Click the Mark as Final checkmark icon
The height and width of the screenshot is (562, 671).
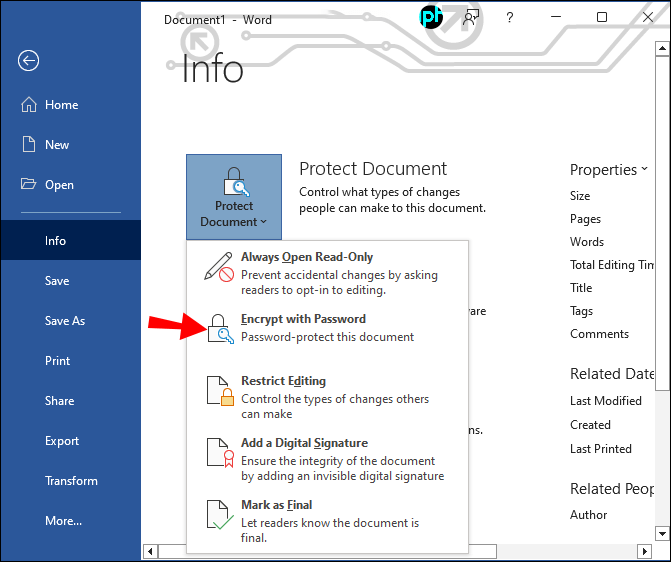click(220, 514)
